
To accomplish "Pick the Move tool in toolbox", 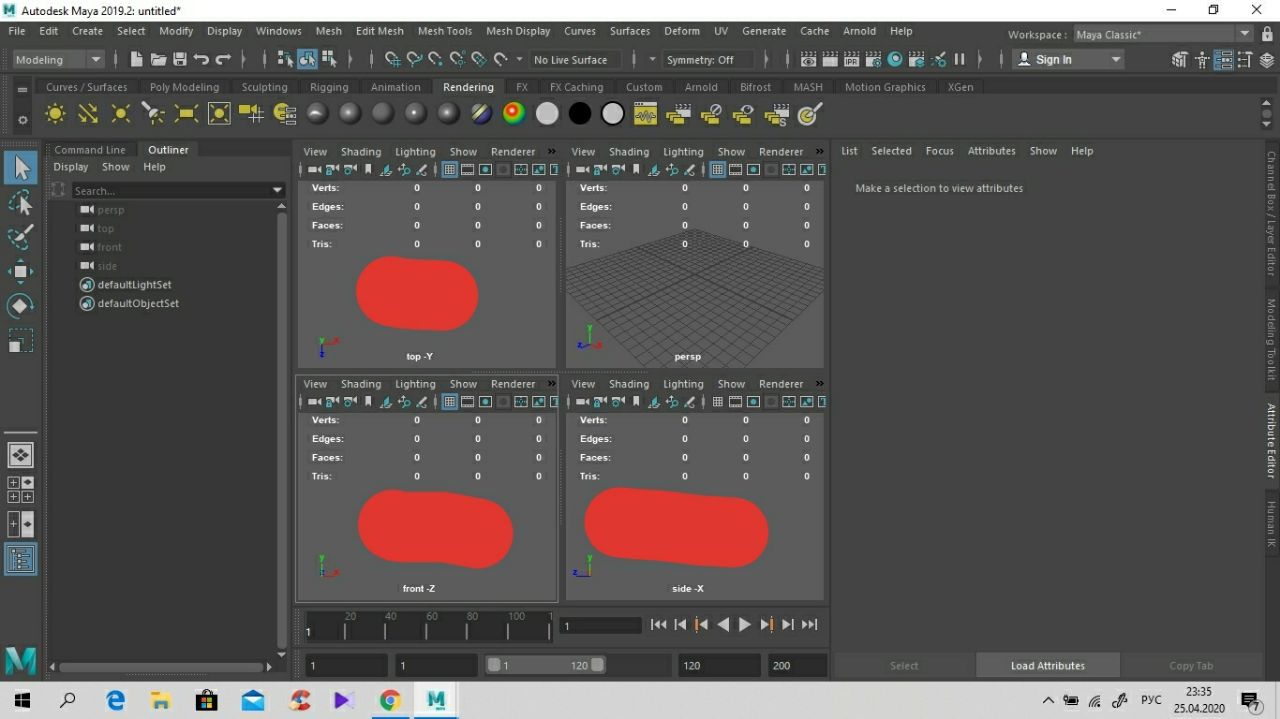I will 20,271.
